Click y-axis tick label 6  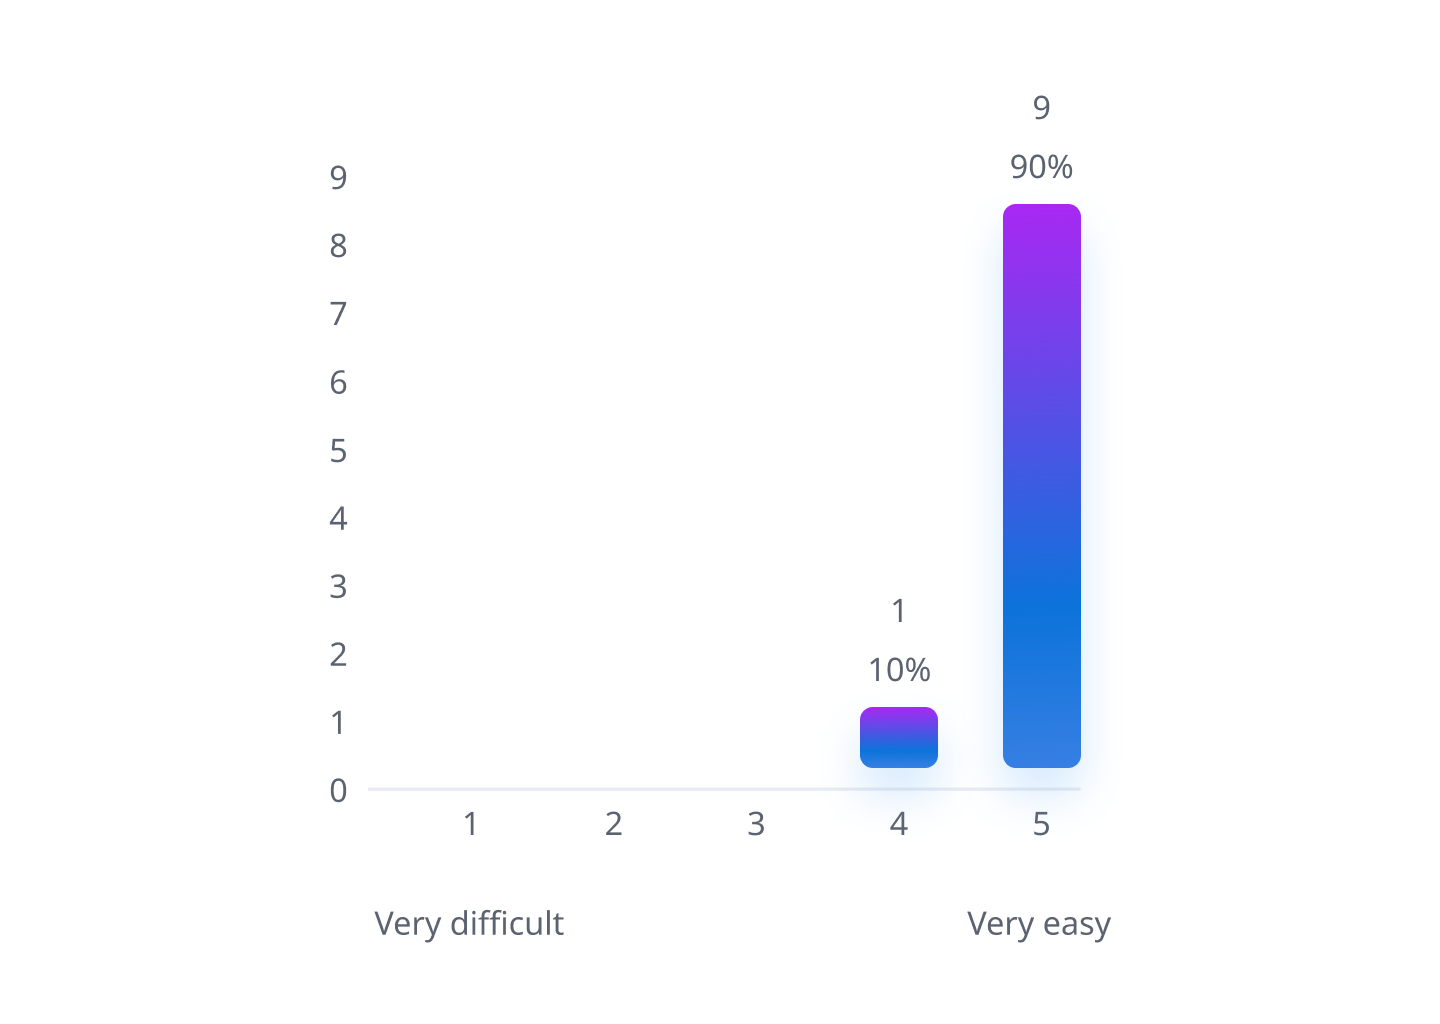(338, 382)
